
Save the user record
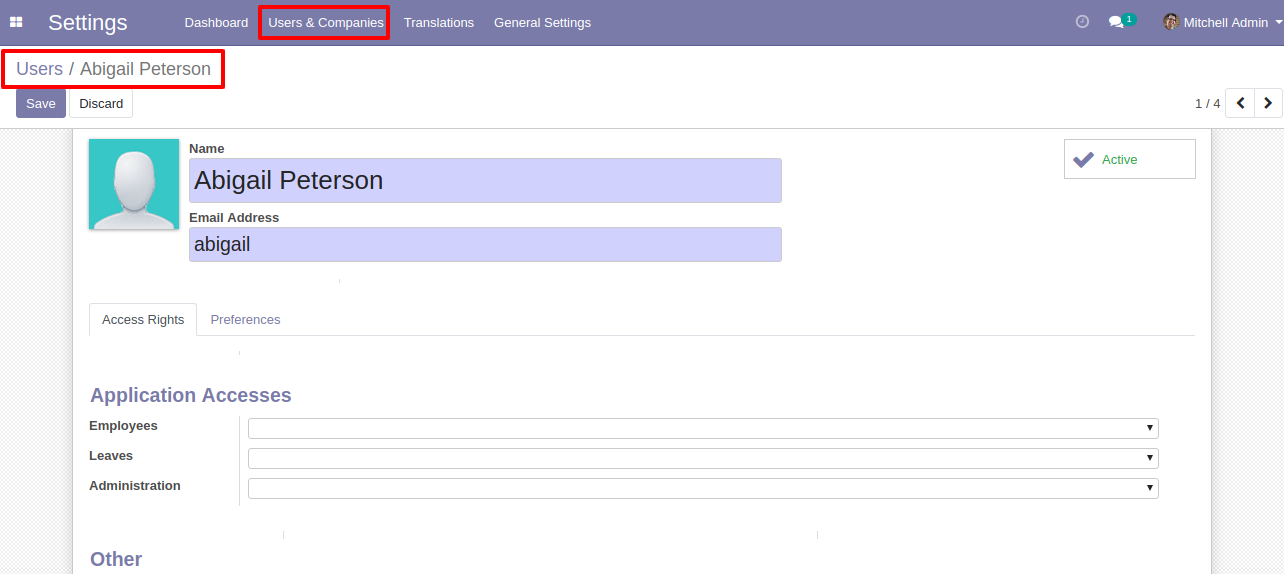pos(41,104)
